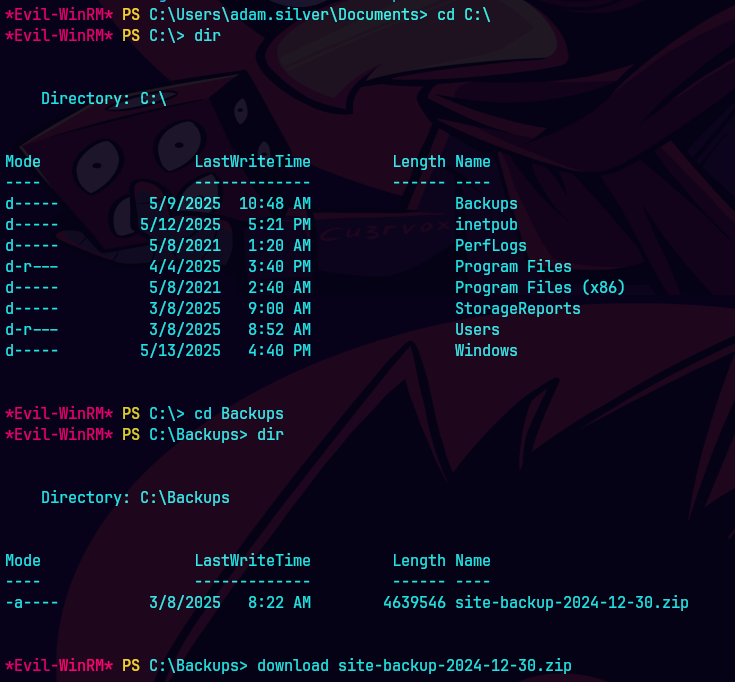
Task: Click the 'Mode' header of the C:\ listing
Action: click(x=23, y=162)
